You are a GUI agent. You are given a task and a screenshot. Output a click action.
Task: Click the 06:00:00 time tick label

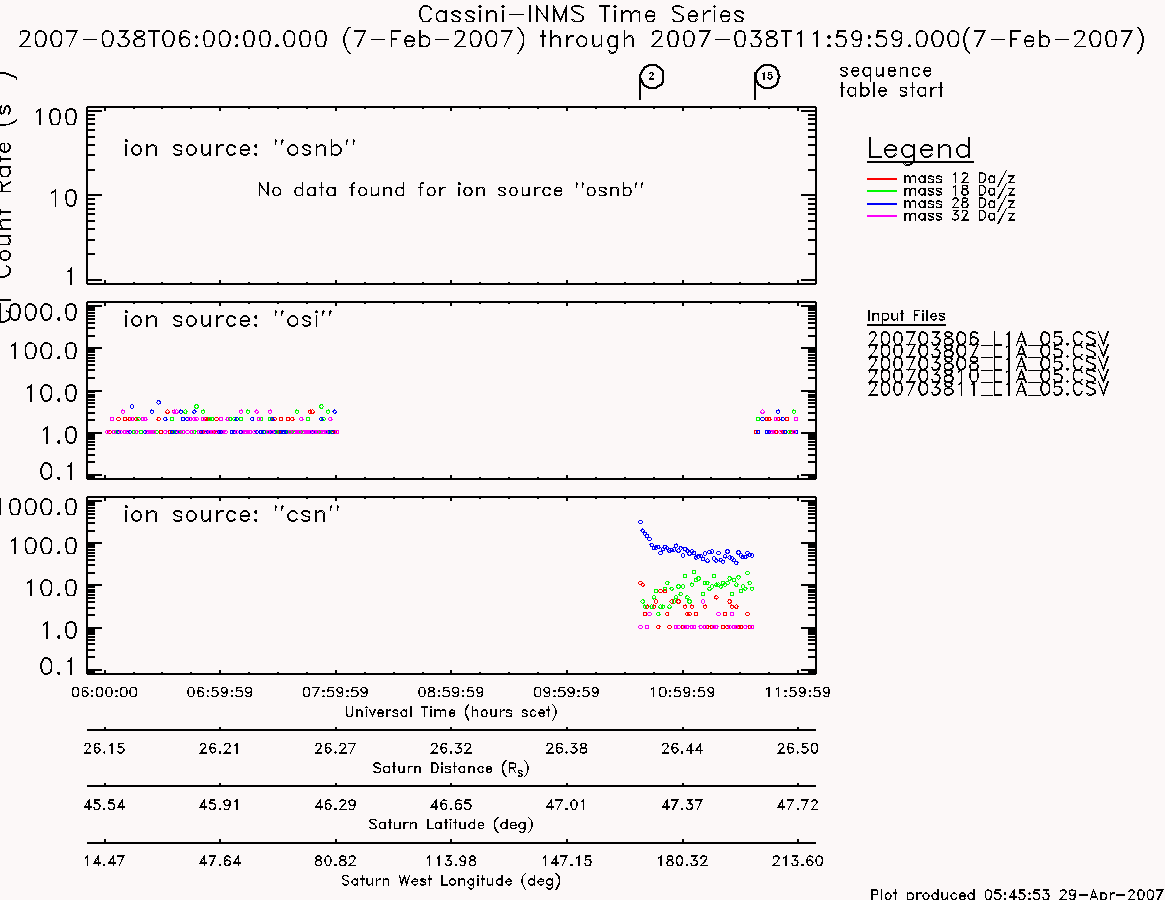tap(104, 692)
